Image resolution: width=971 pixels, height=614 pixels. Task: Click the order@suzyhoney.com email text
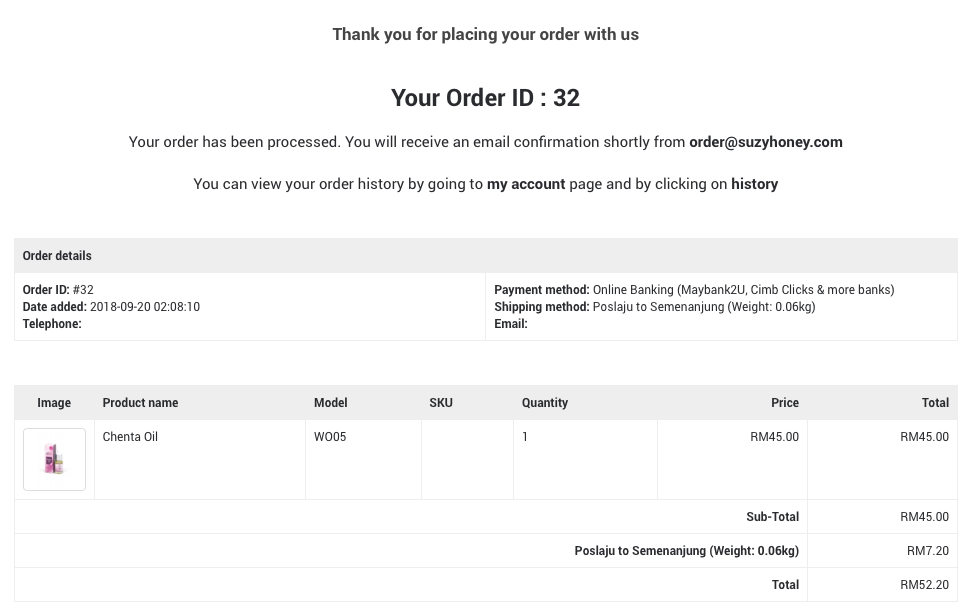pos(765,142)
